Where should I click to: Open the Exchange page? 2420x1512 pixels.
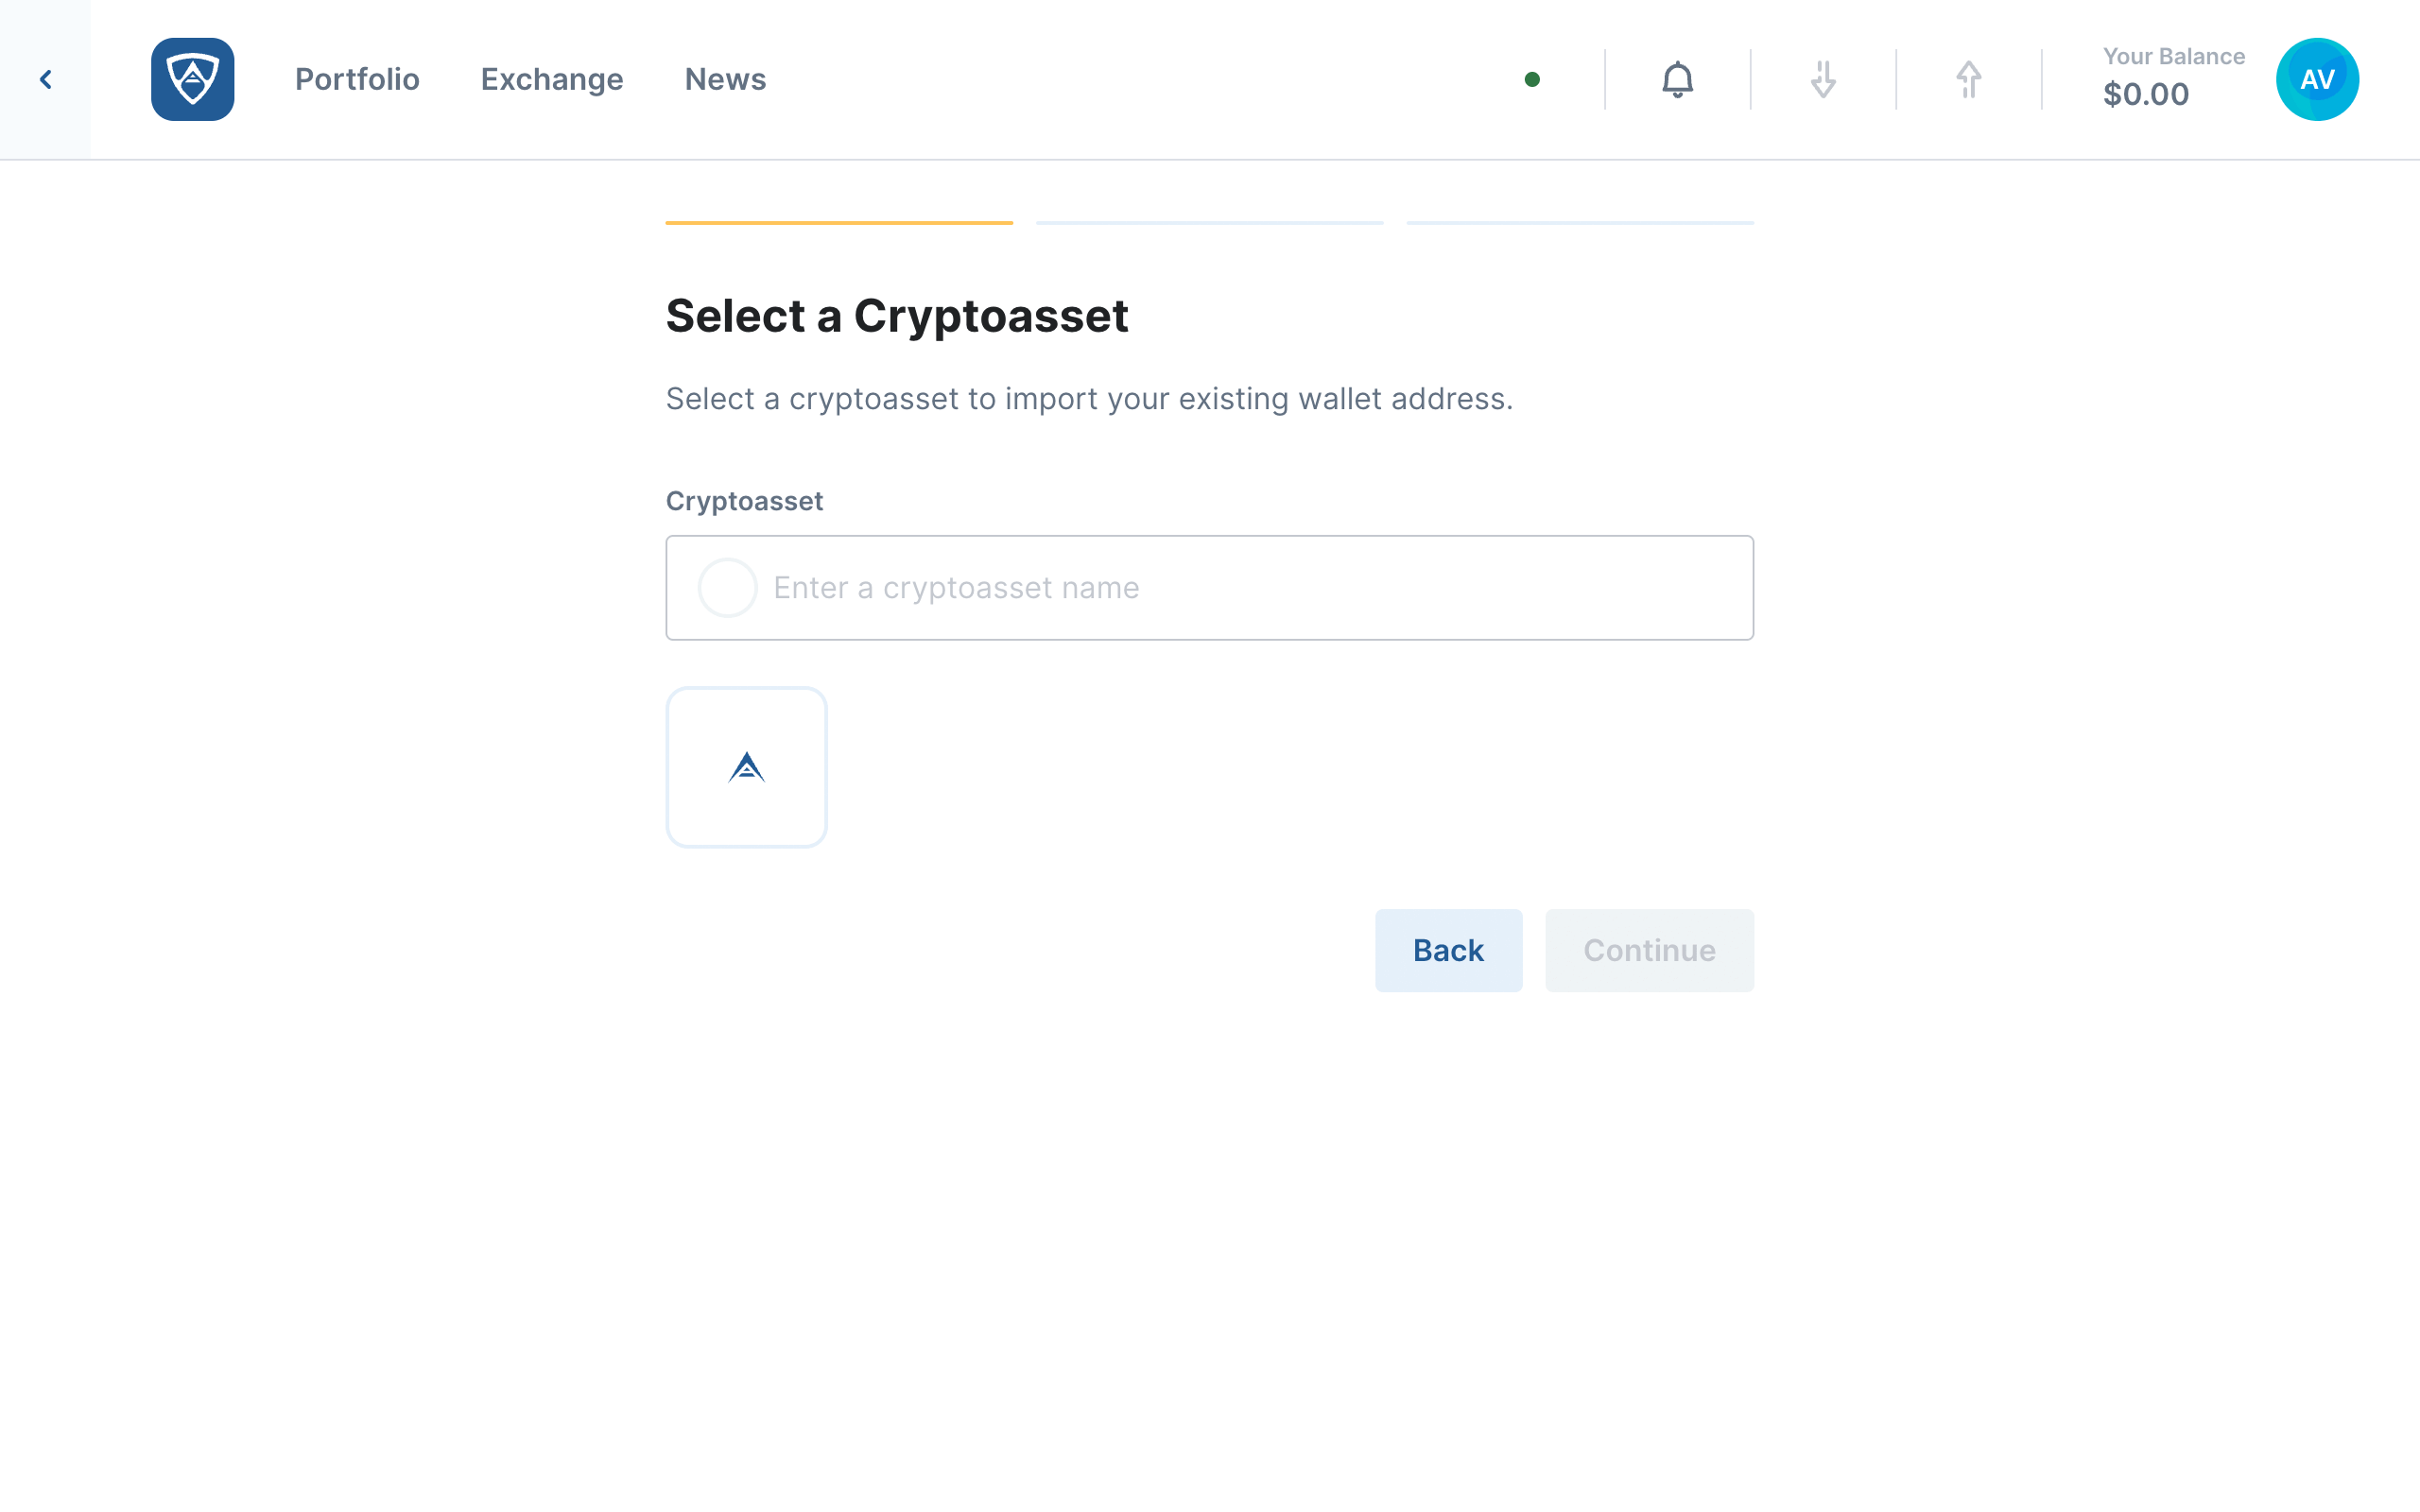coord(552,79)
